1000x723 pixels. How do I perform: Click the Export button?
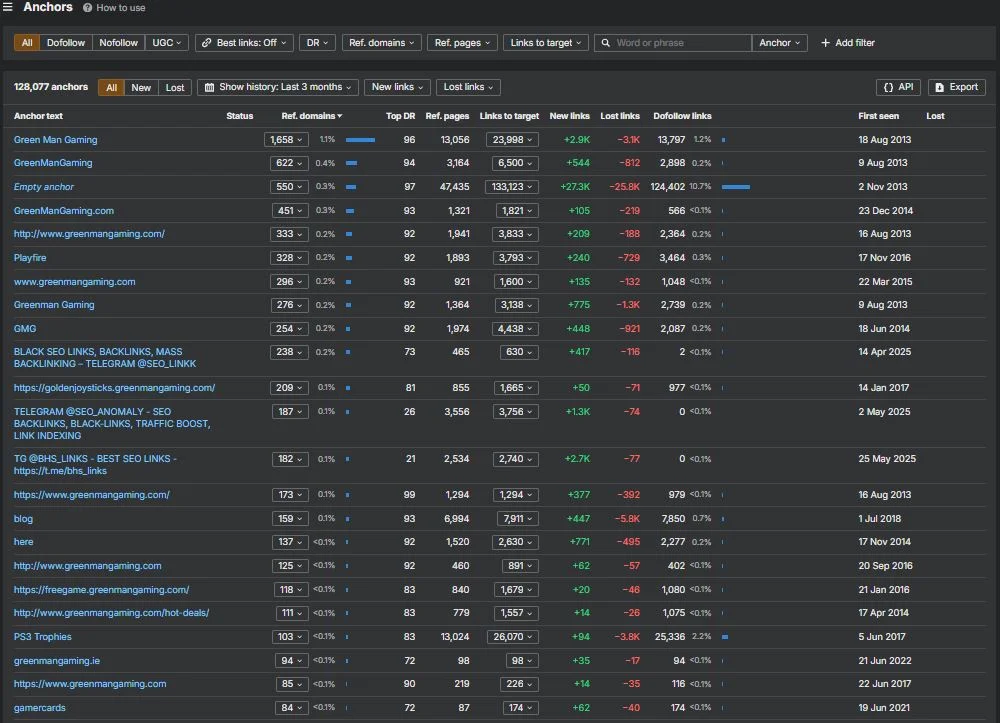957,87
